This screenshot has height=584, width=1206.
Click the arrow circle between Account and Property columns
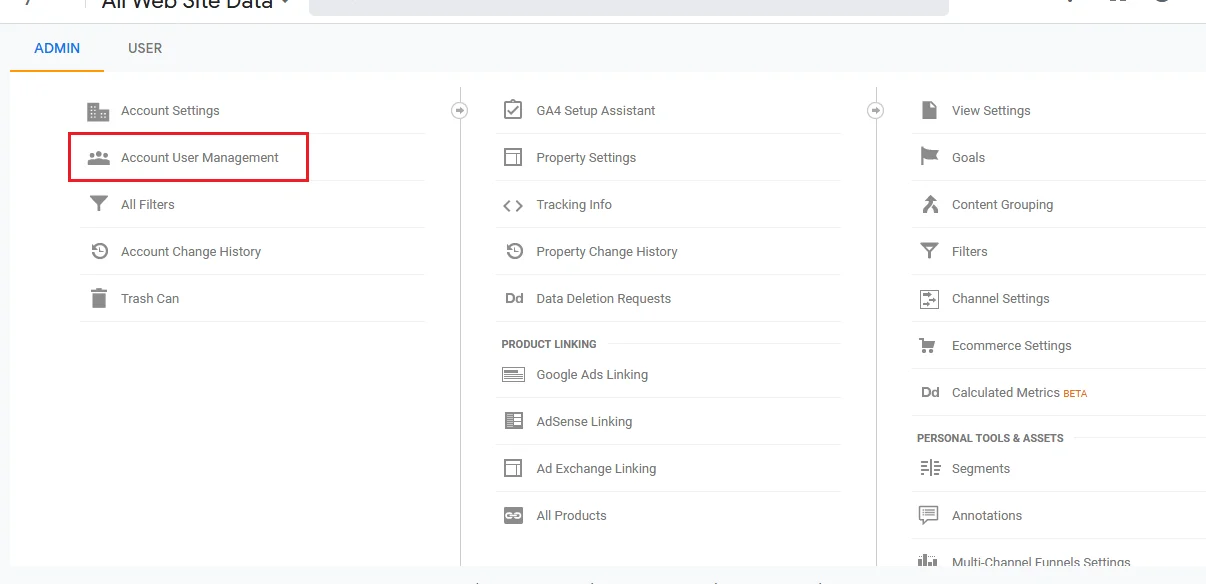click(460, 110)
